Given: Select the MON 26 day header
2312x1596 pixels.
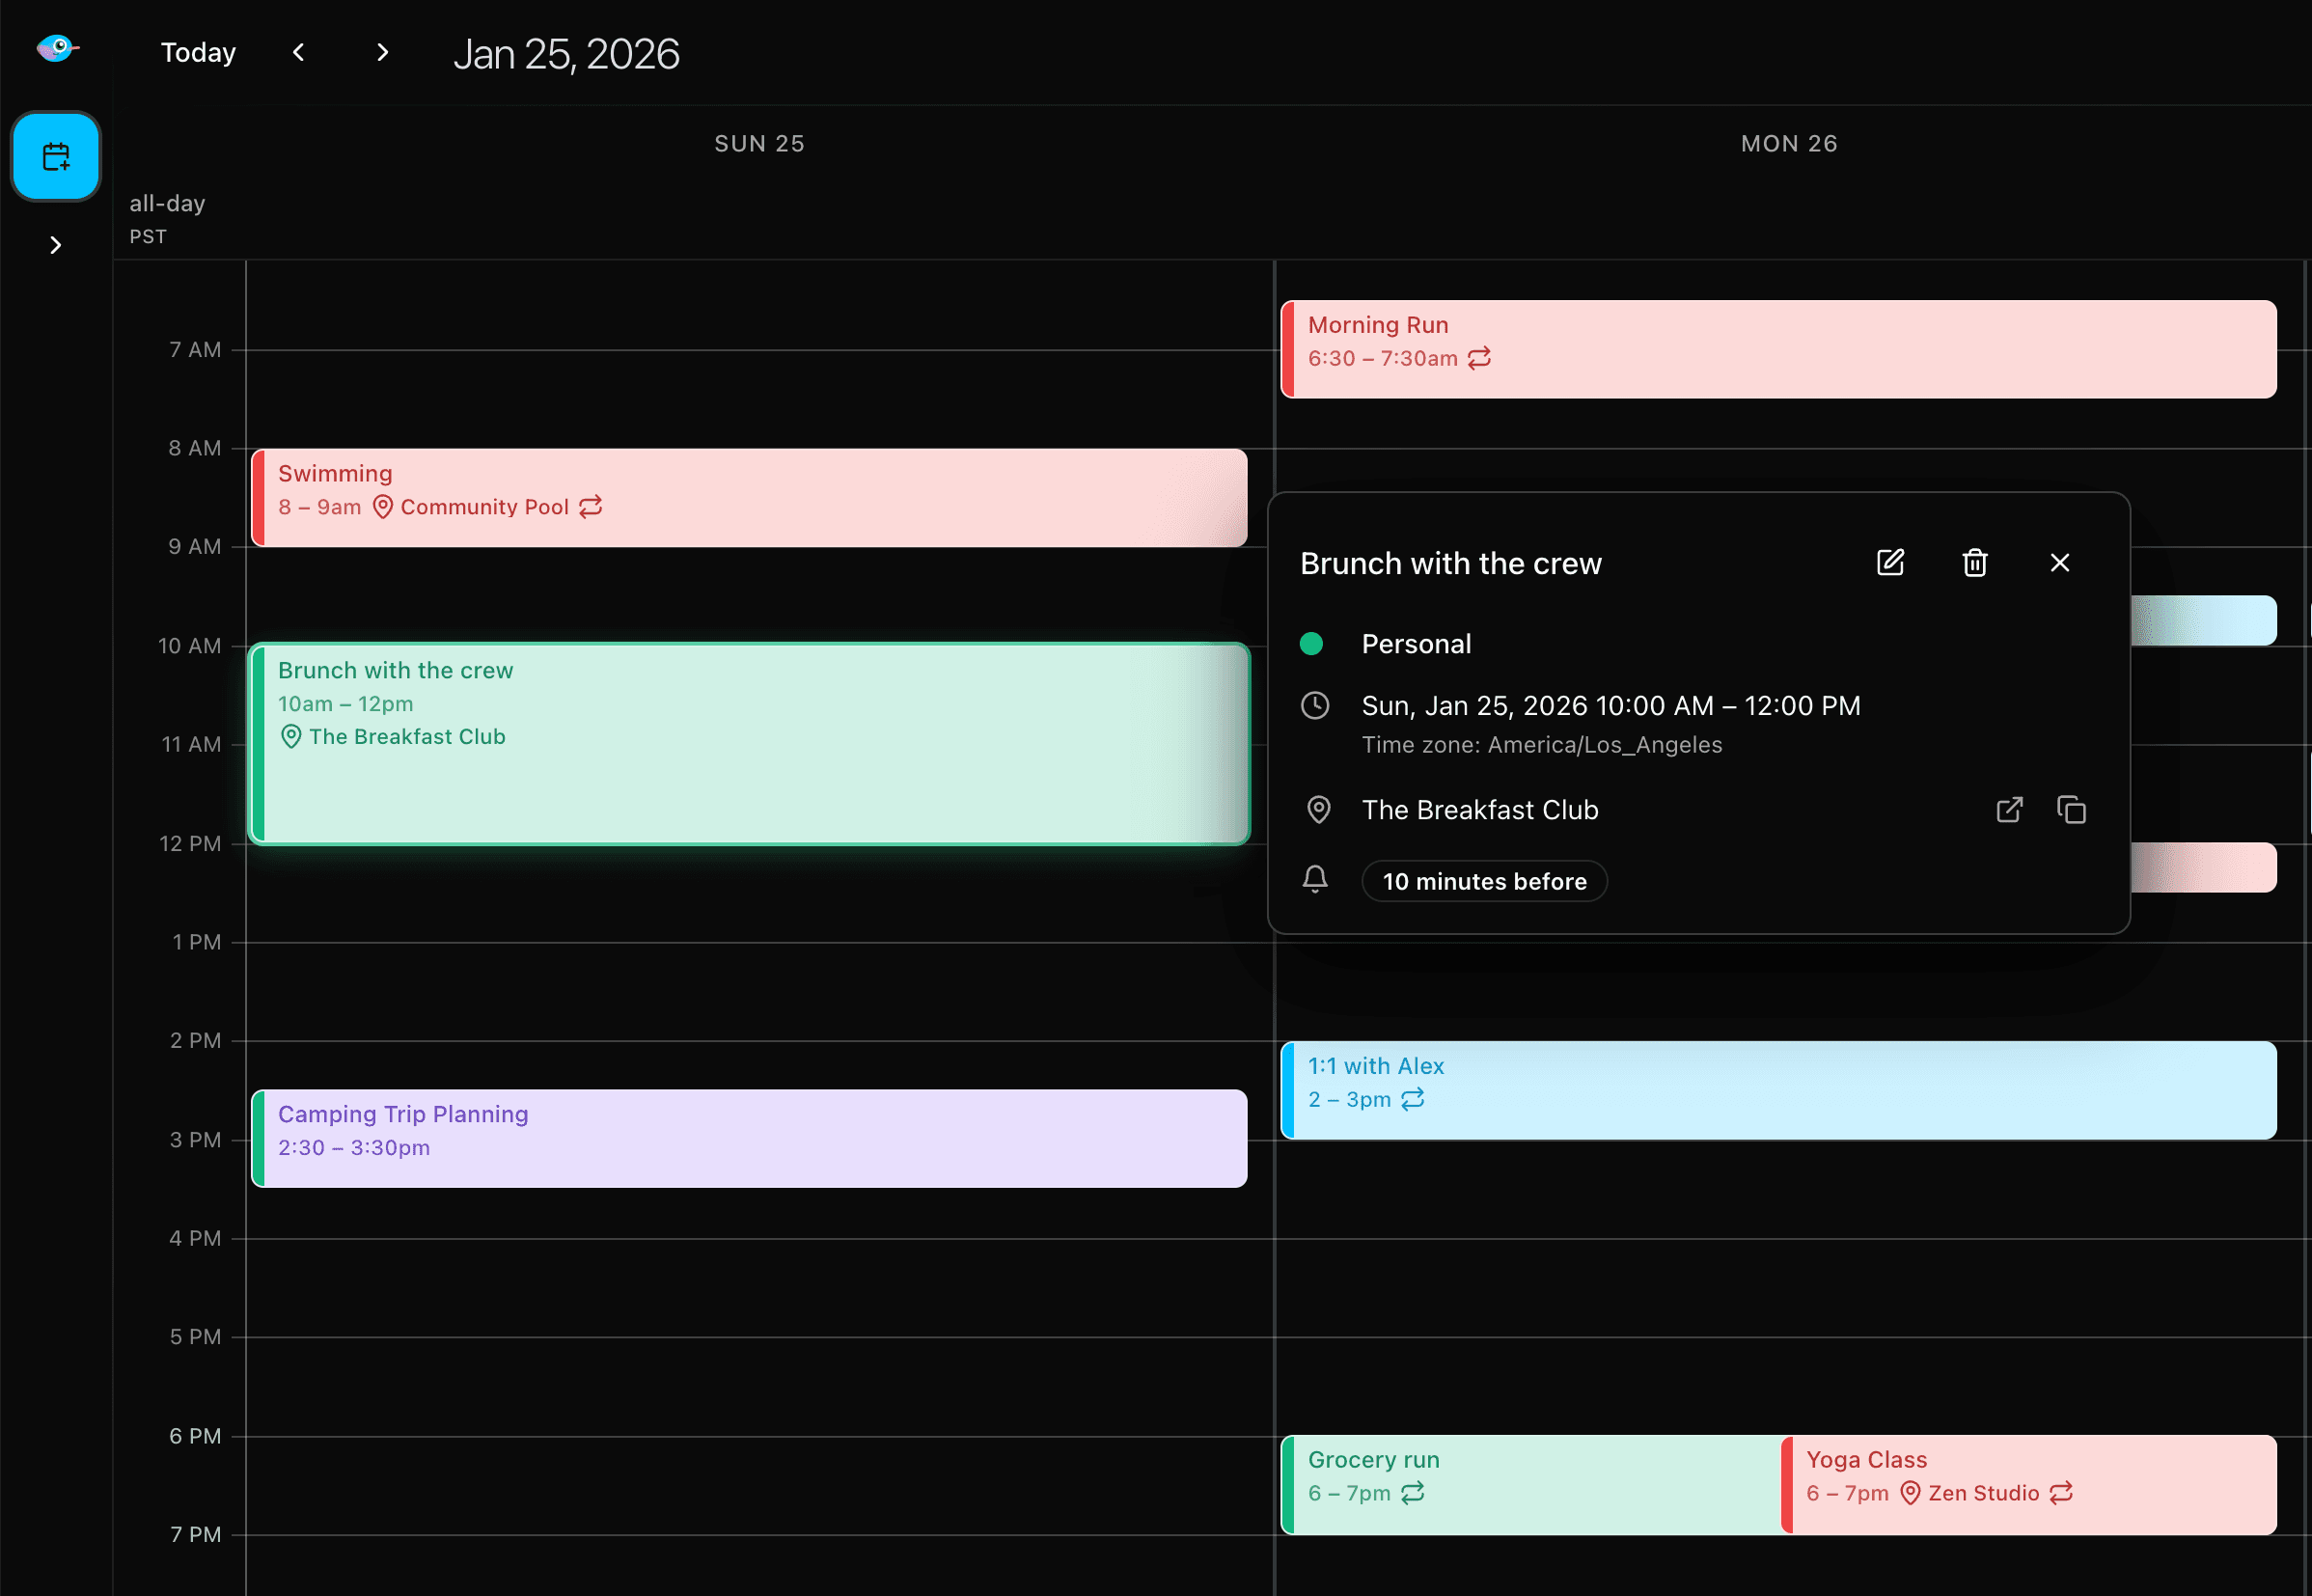Looking at the screenshot, I should coord(1788,143).
